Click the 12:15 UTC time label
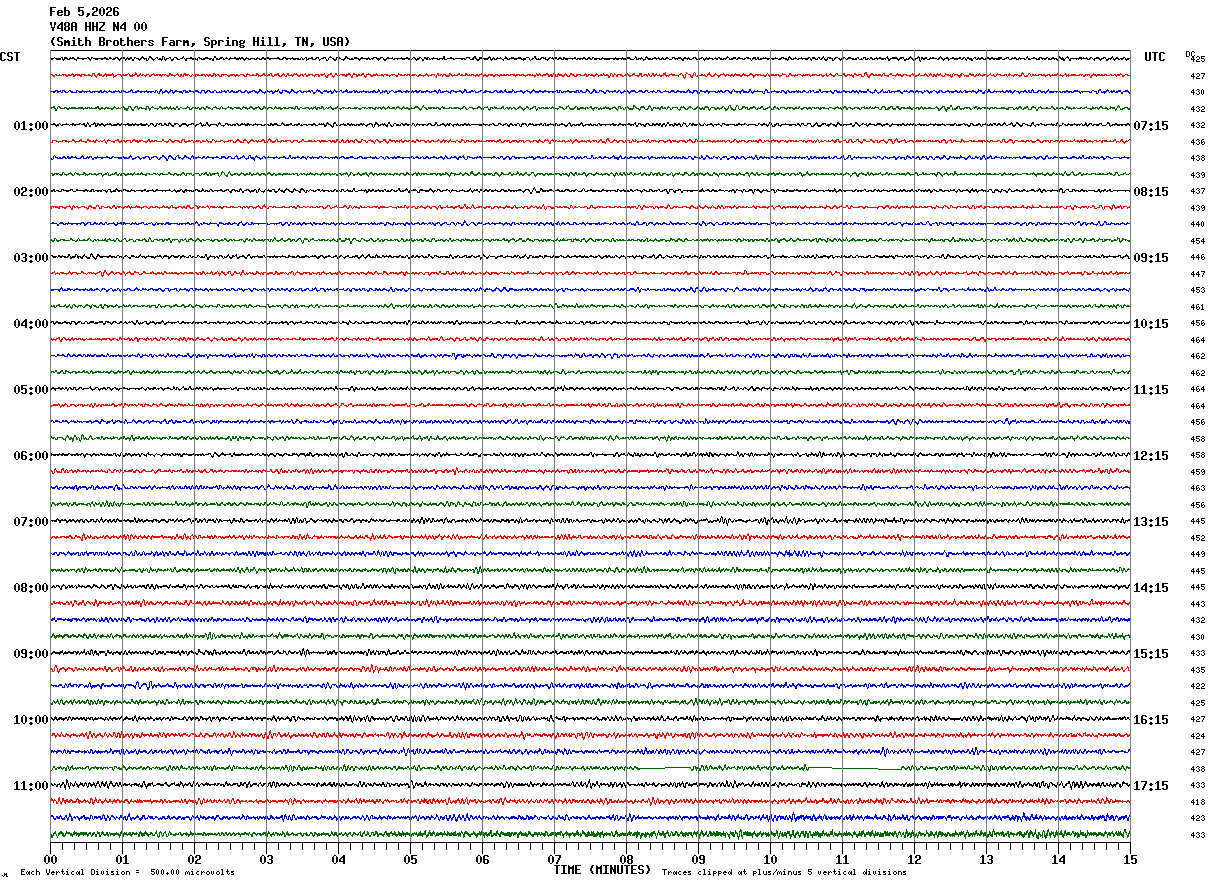The width and height of the screenshot is (1210, 886). [x=1151, y=456]
